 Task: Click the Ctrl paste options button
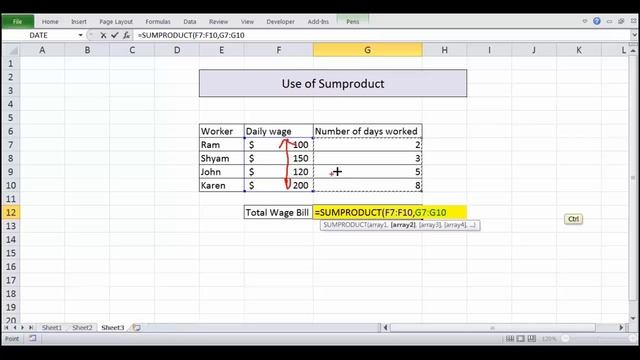[573, 219]
